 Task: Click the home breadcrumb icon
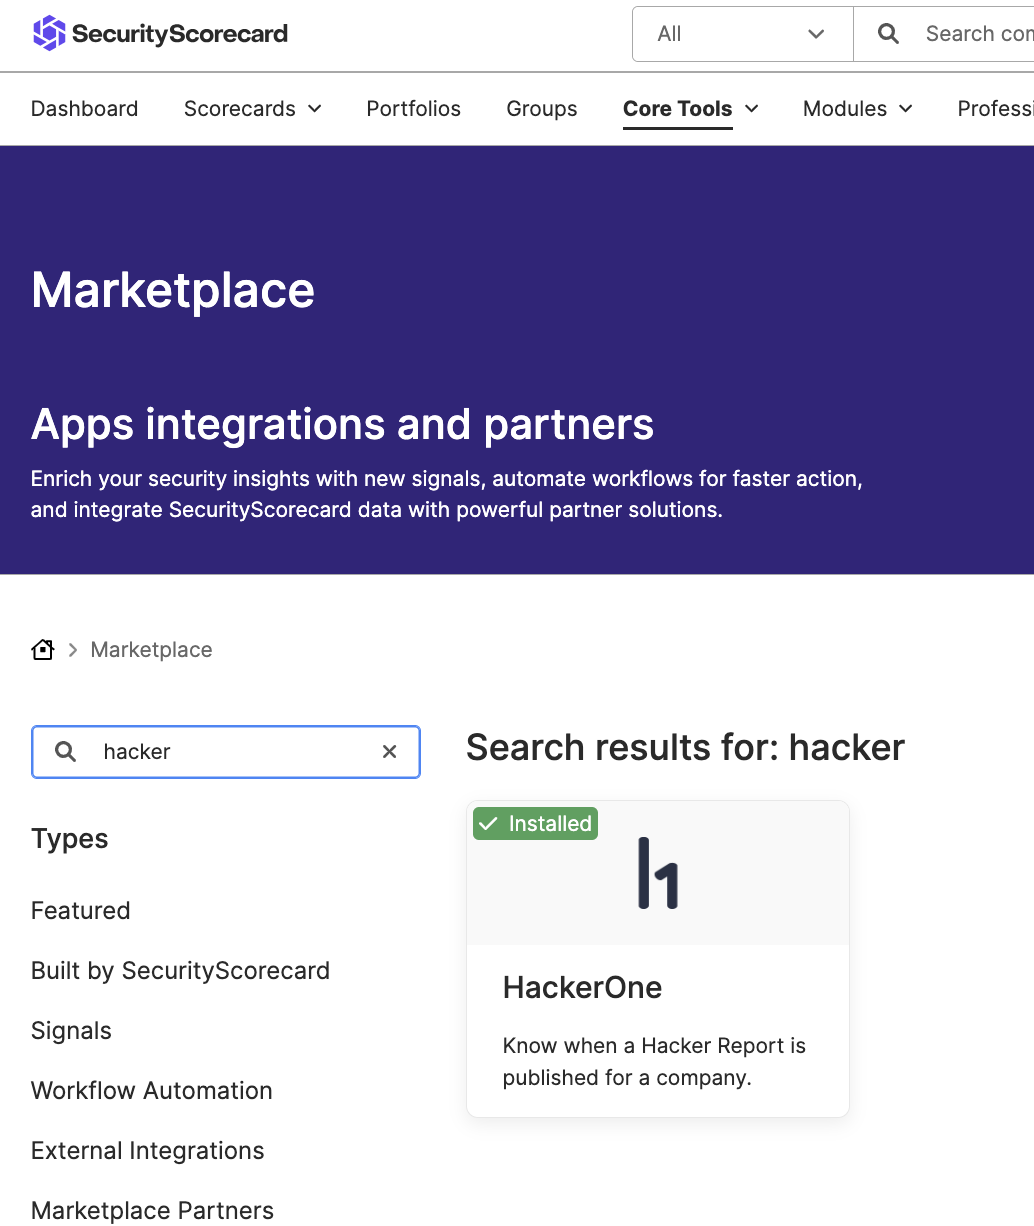(43, 650)
